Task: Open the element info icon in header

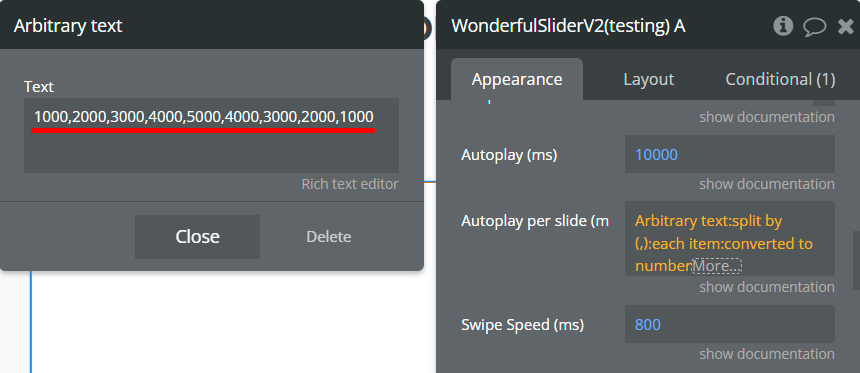Action: click(783, 25)
